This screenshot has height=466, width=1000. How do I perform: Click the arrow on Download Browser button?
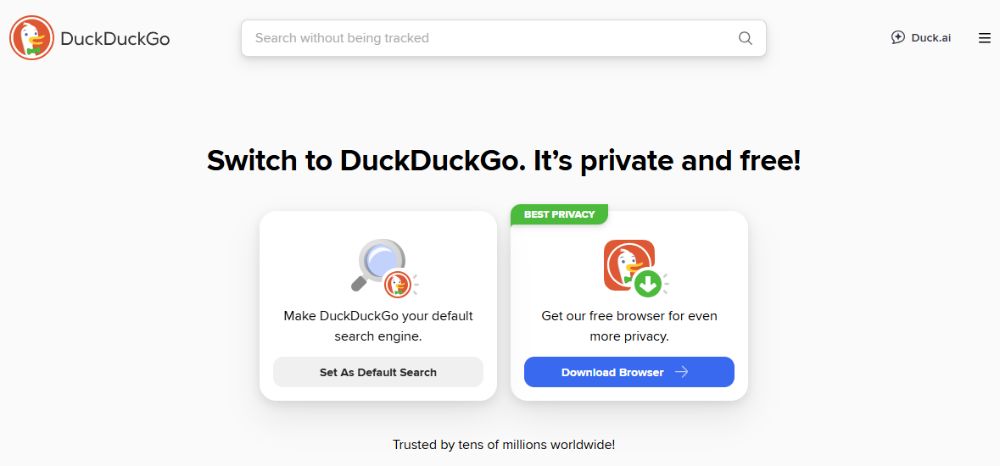[x=681, y=372]
